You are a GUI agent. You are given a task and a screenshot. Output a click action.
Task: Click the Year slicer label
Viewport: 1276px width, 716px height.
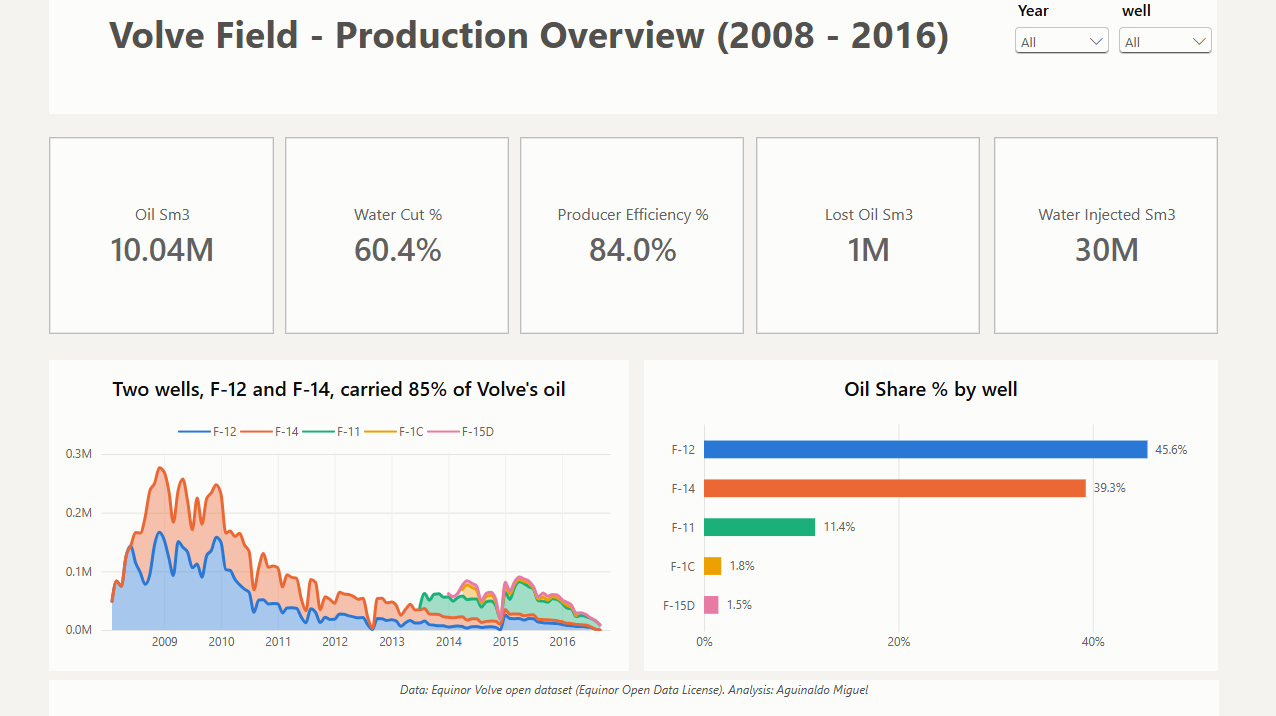coord(1033,11)
